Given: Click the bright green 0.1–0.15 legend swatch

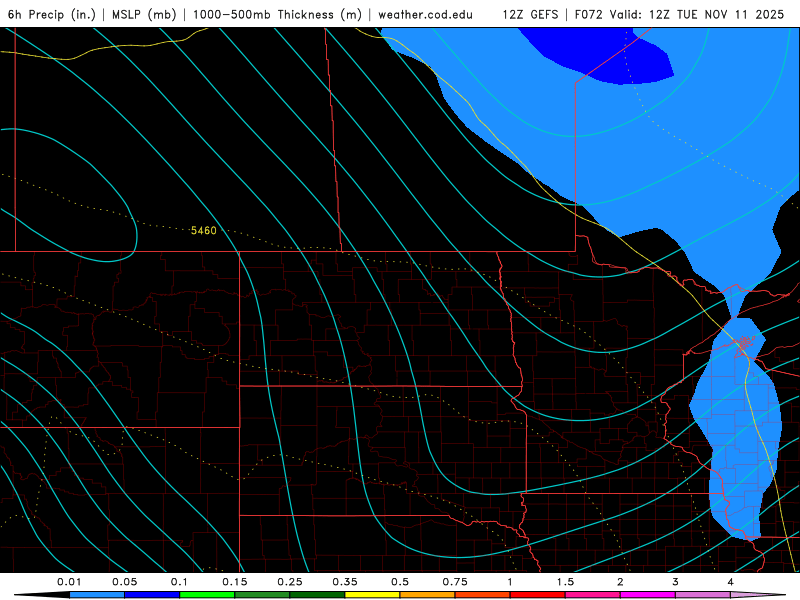Looking at the screenshot, I should click(x=207, y=595).
